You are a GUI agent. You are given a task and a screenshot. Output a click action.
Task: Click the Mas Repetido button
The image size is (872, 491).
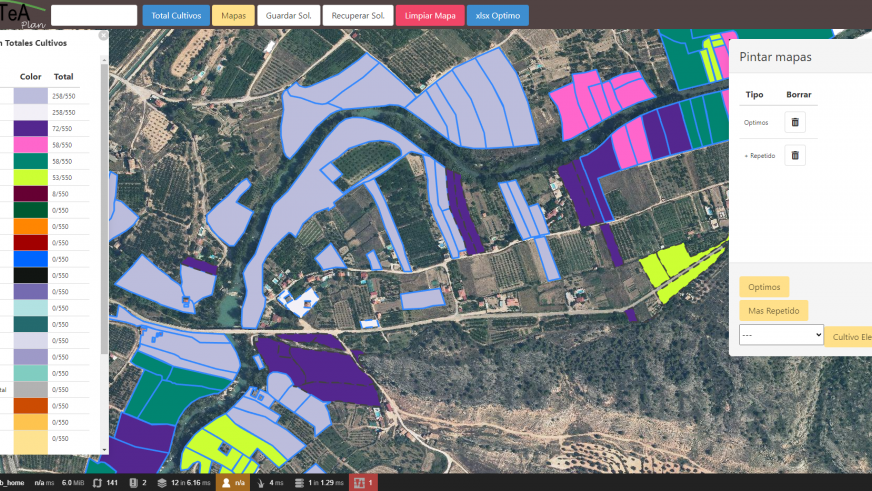(773, 311)
